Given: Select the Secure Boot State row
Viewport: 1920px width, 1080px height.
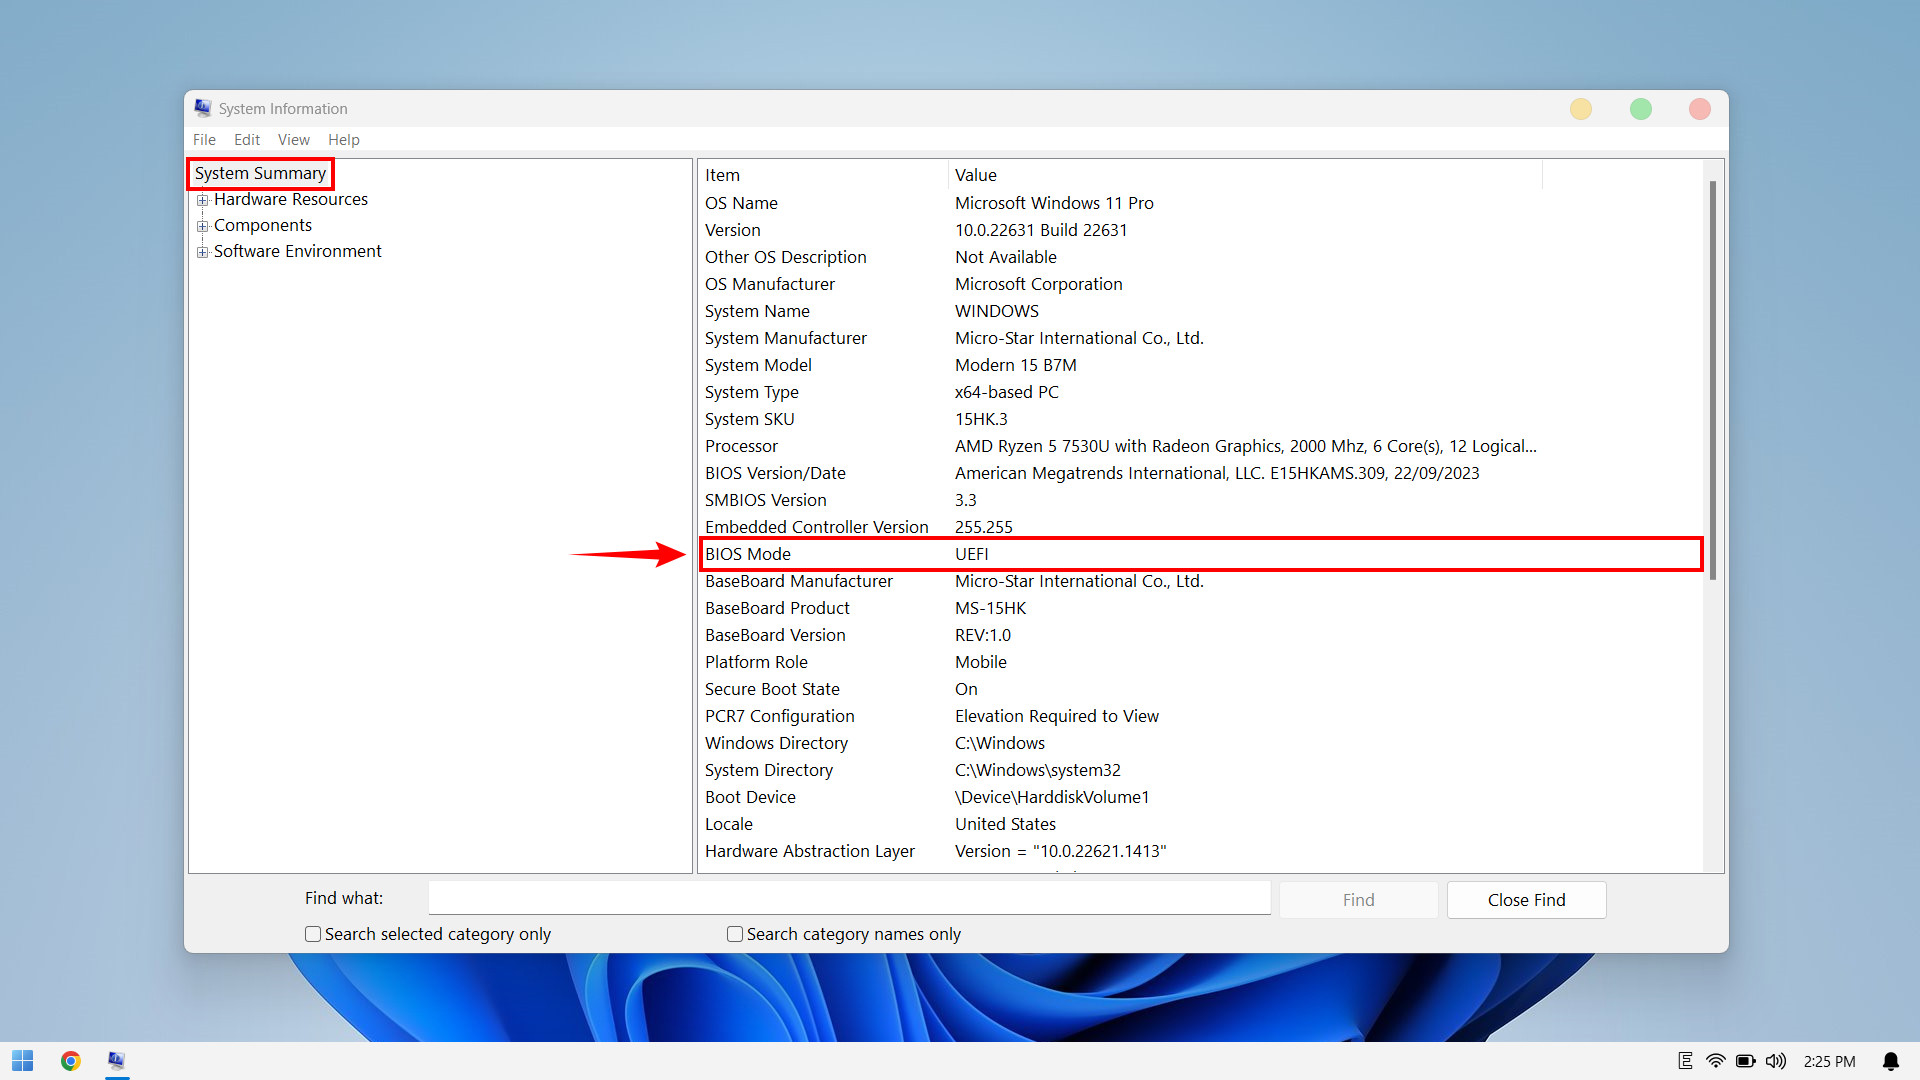Looking at the screenshot, I should [x=1200, y=689].
